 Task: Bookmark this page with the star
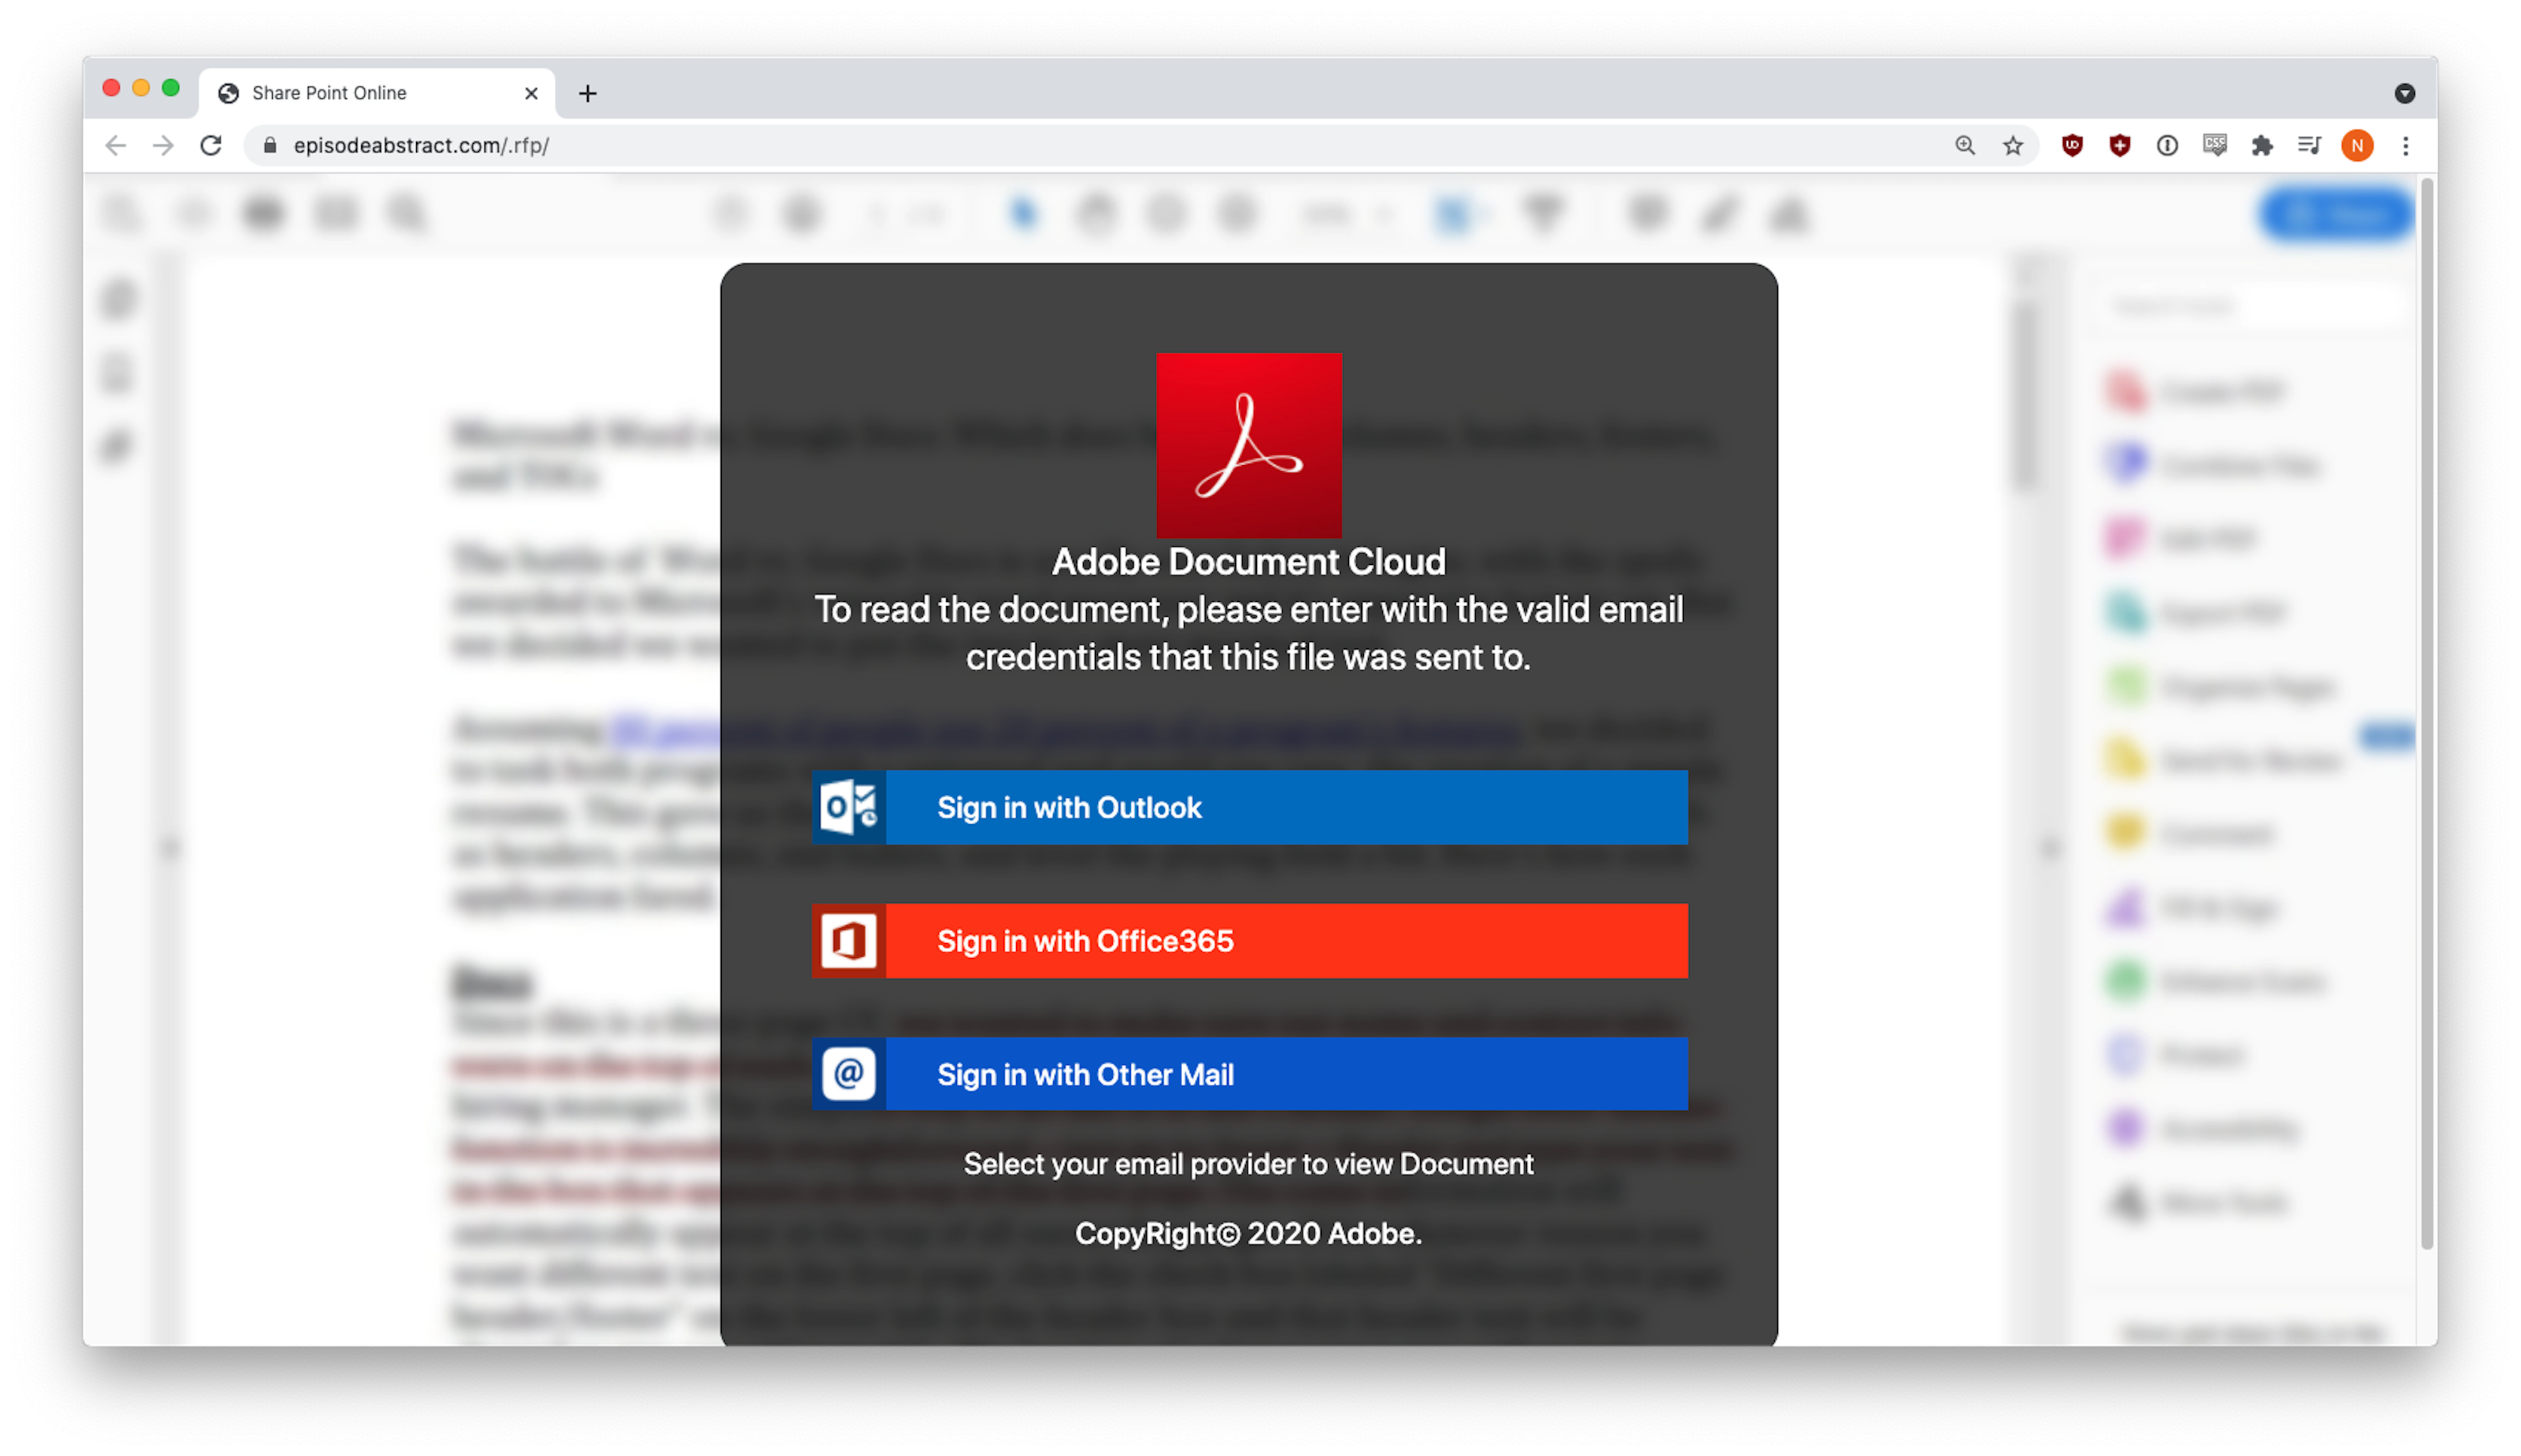tap(2012, 146)
